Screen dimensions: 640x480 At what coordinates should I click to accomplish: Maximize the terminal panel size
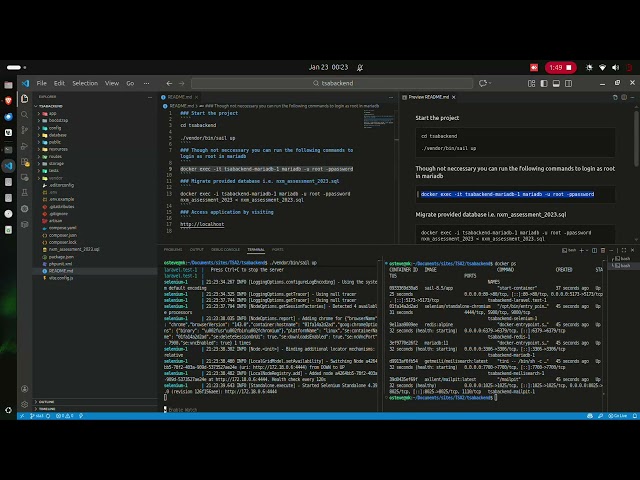point(624,250)
